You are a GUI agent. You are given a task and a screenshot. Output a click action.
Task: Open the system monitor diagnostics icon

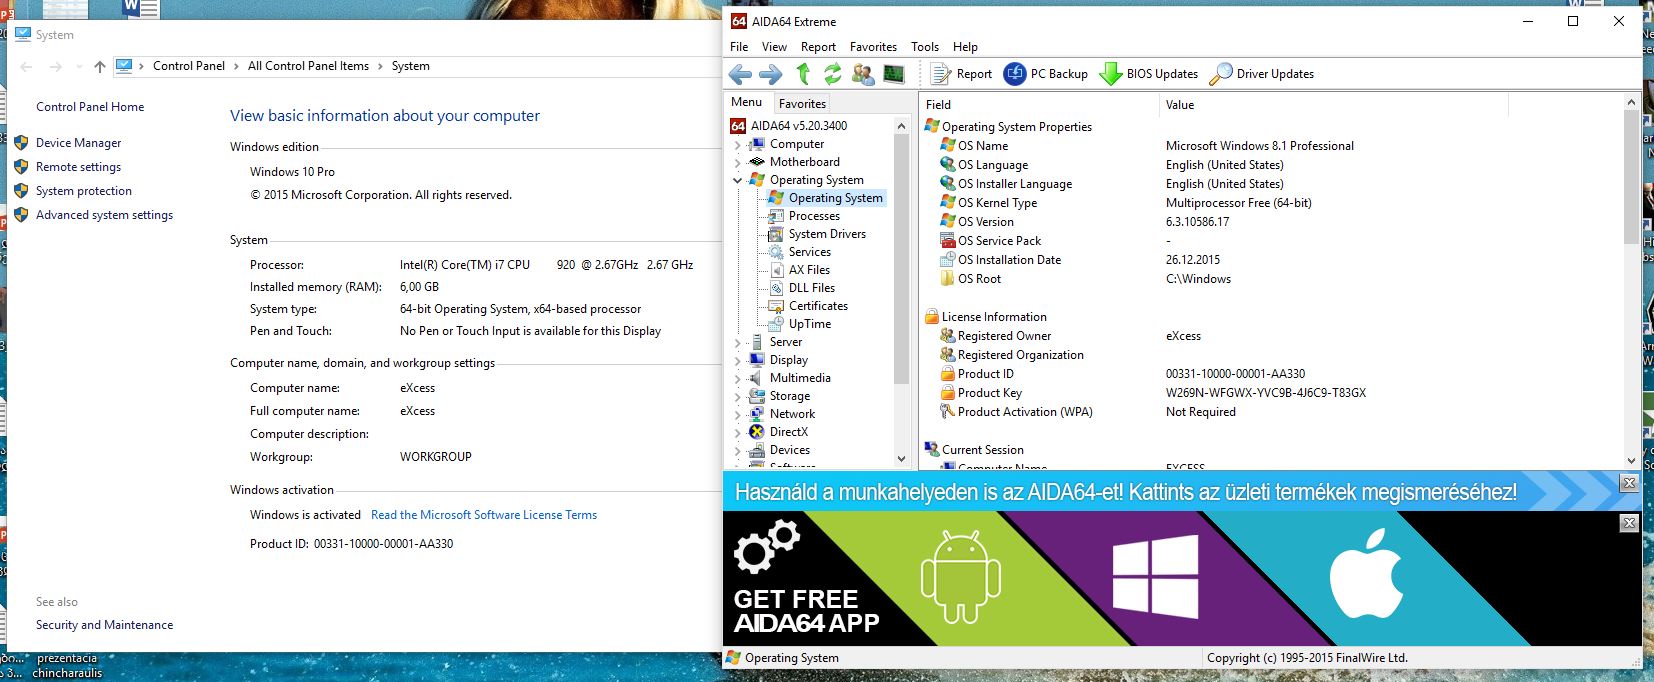click(x=893, y=74)
